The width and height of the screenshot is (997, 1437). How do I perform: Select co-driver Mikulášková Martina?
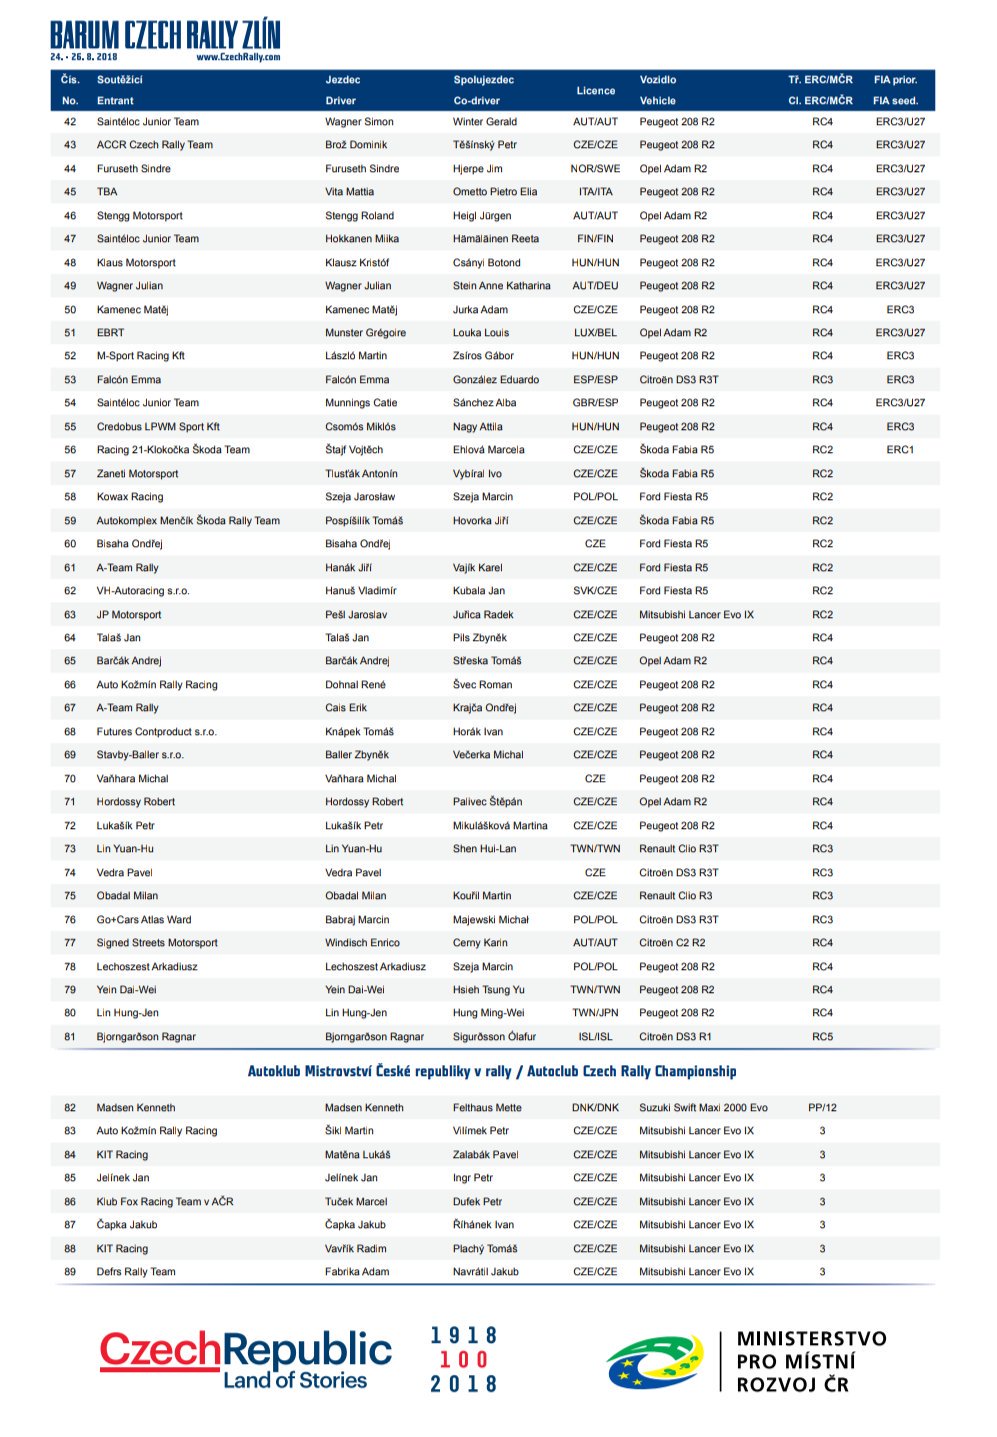(500, 826)
